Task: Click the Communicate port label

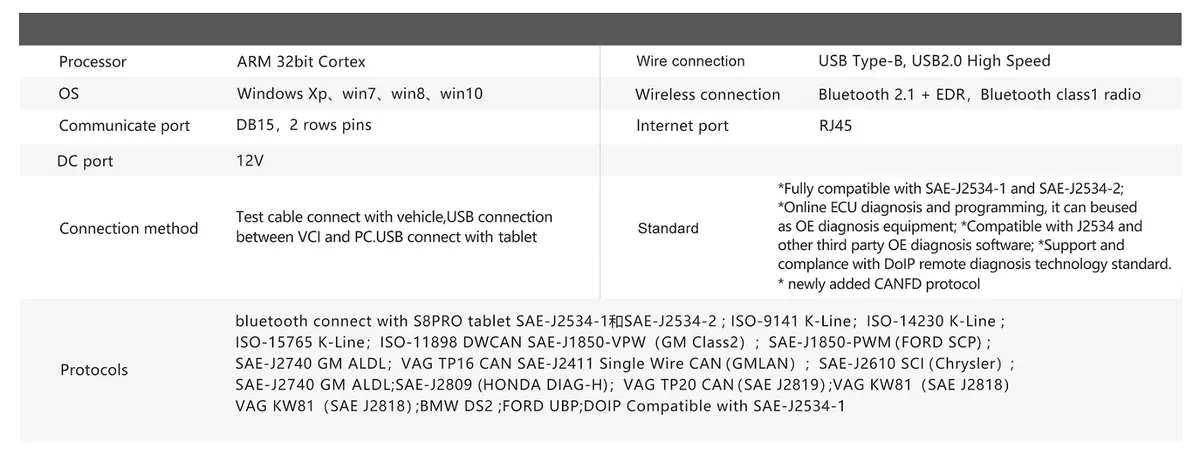Action: pos(124,126)
